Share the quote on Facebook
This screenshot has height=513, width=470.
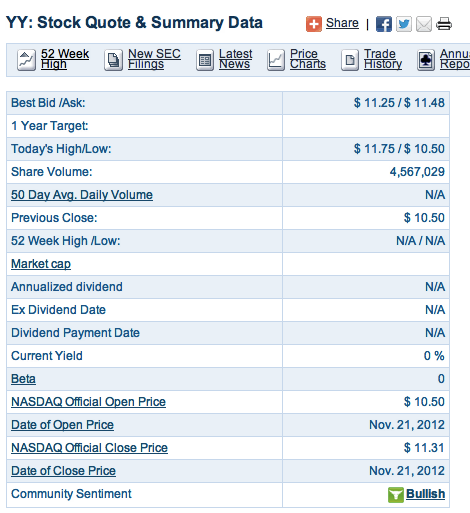pos(384,24)
